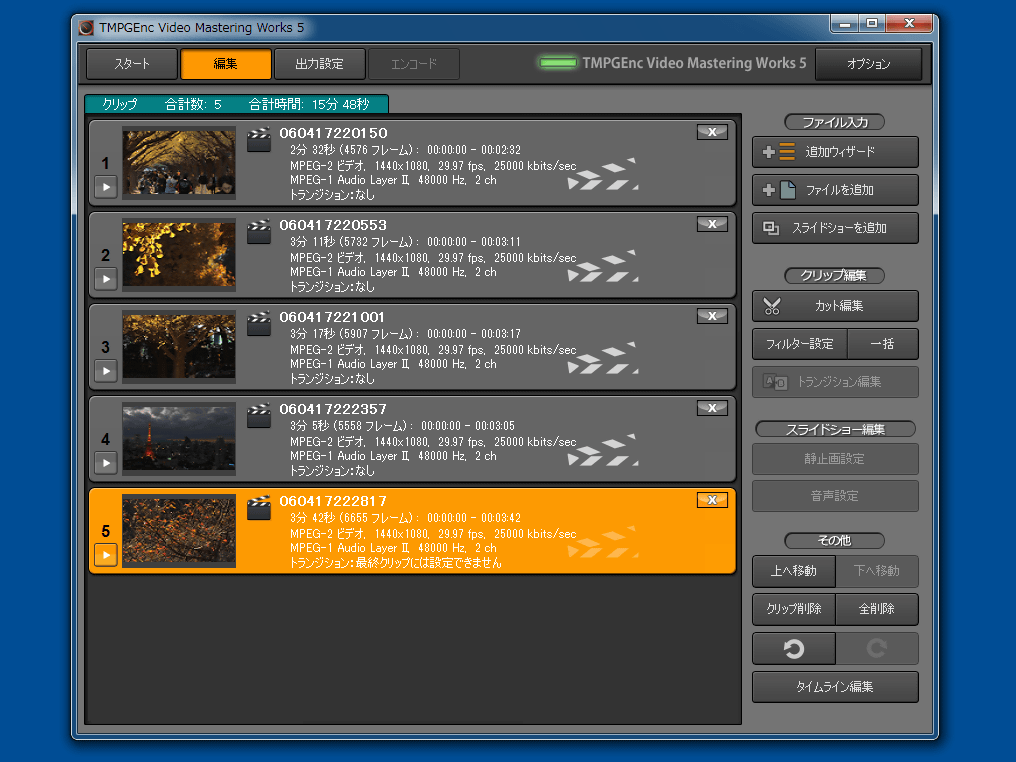Select clip title text 060417220553

pyautogui.click(x=333, y=225)
